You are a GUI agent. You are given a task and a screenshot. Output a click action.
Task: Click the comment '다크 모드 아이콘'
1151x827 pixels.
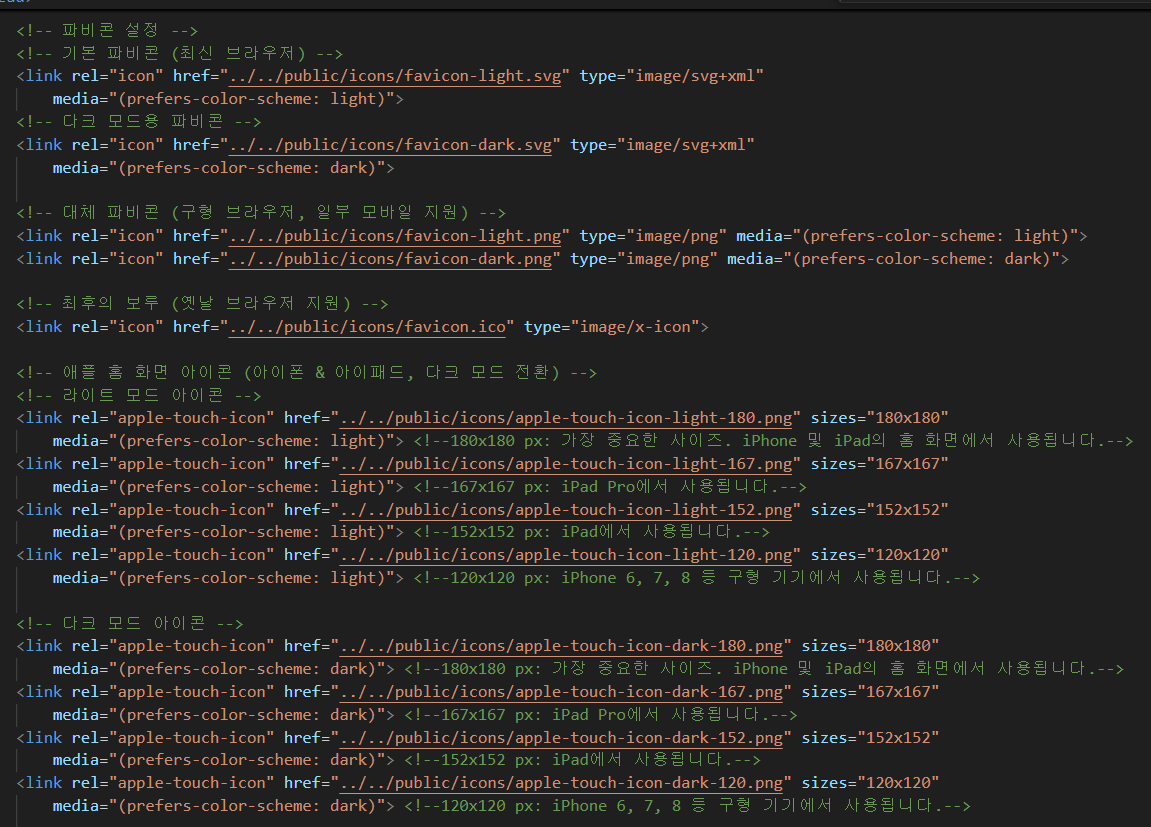[x=130, y=624]
